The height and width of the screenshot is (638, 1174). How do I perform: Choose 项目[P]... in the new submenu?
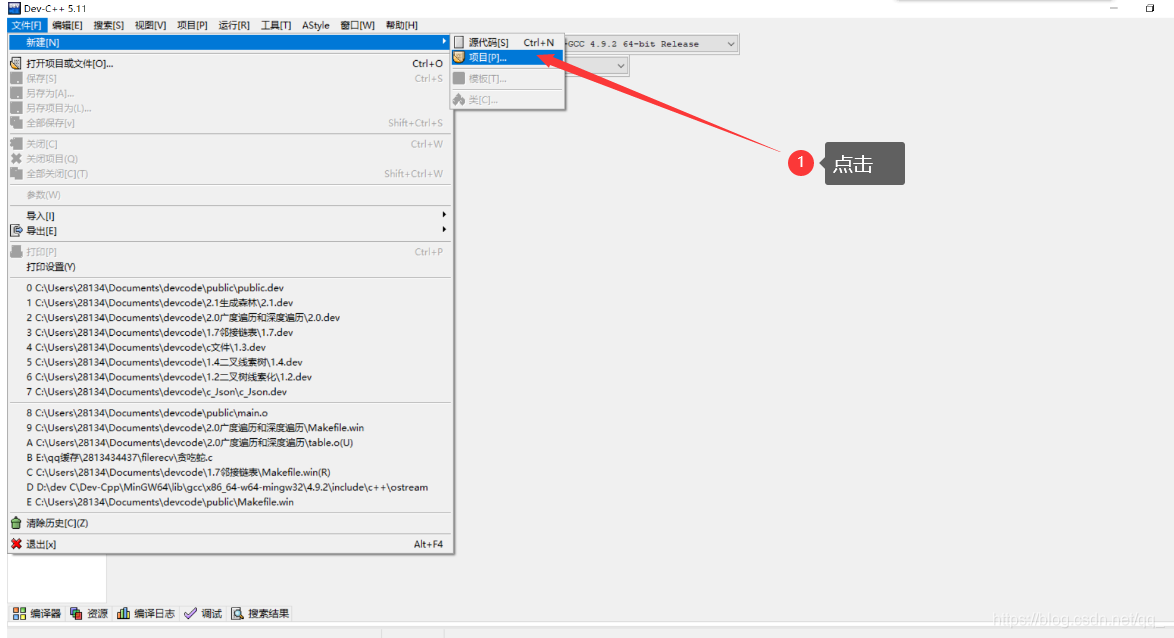point(507,58)
